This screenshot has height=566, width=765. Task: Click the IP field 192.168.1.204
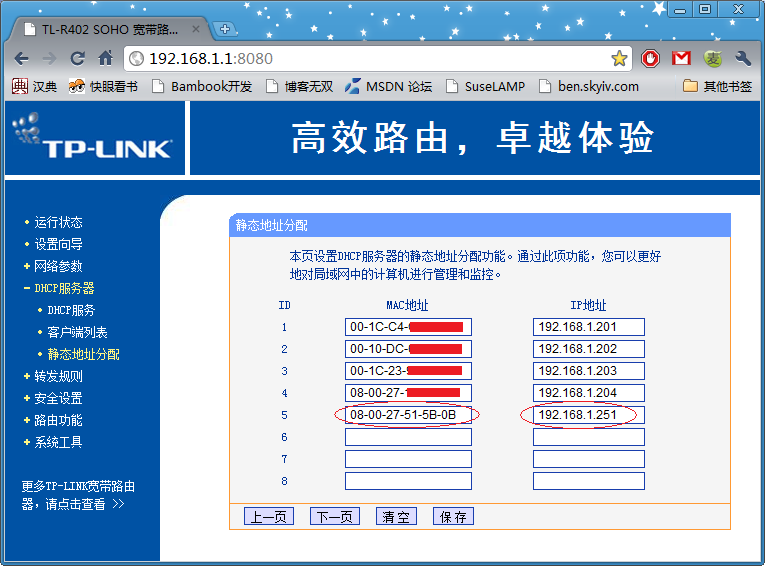[589, 393]
